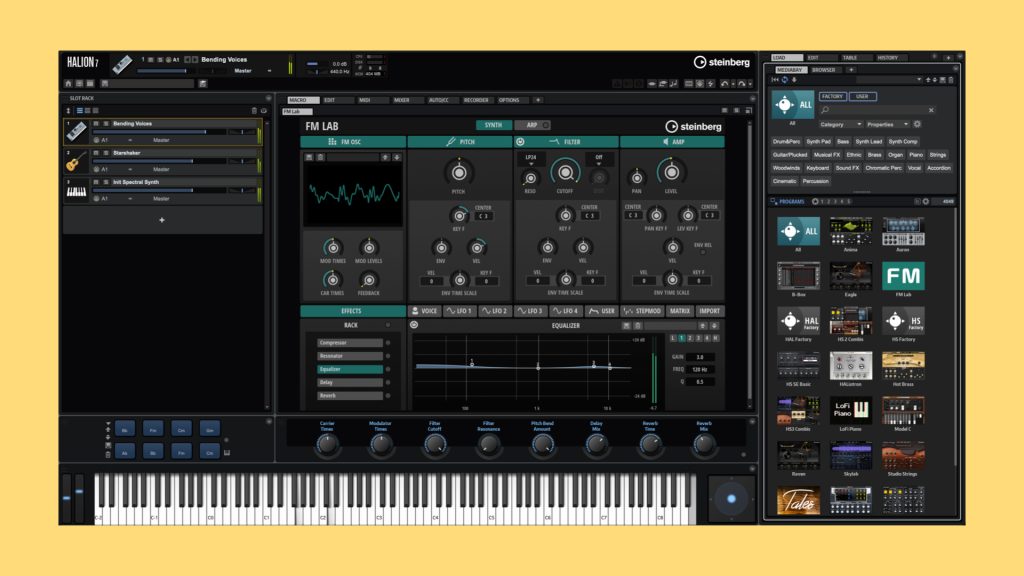This screenshot has height=576, width=1024.
Task: Click the IMPORT button
Action: (709, 311)
